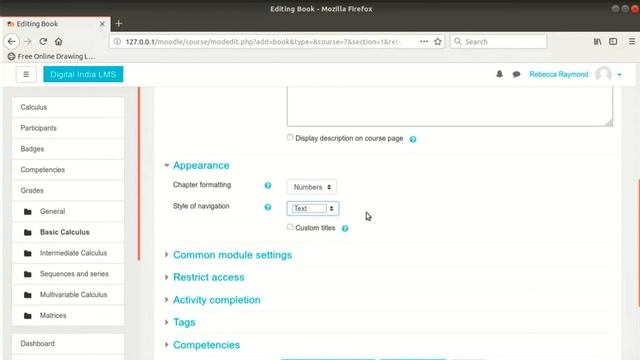The width and height of the screenshot is (640, 360).
Task: Click the folder icon beside Basic Calculus
Action: pos(28,232)
